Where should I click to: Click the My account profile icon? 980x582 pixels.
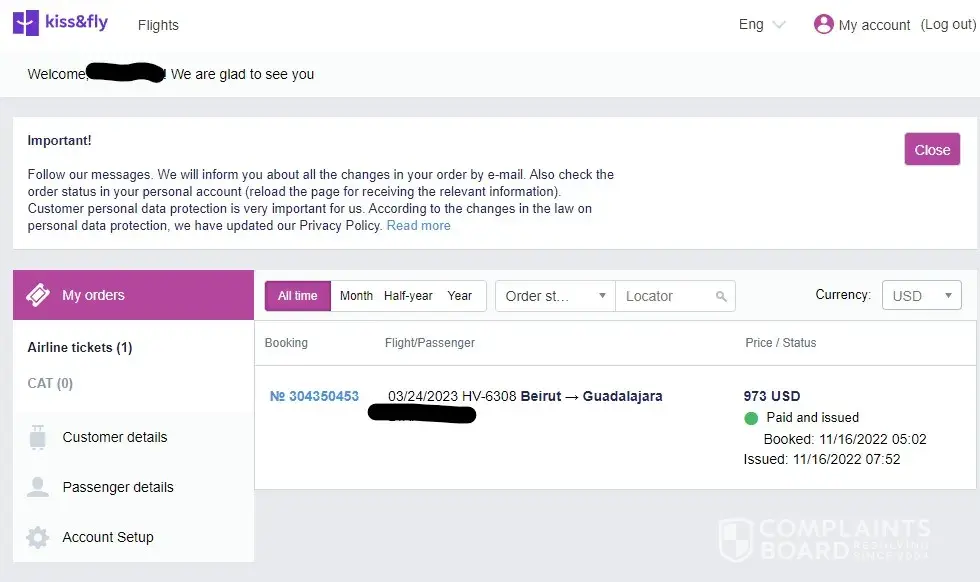pyautogui.click(x=824, y=24)
